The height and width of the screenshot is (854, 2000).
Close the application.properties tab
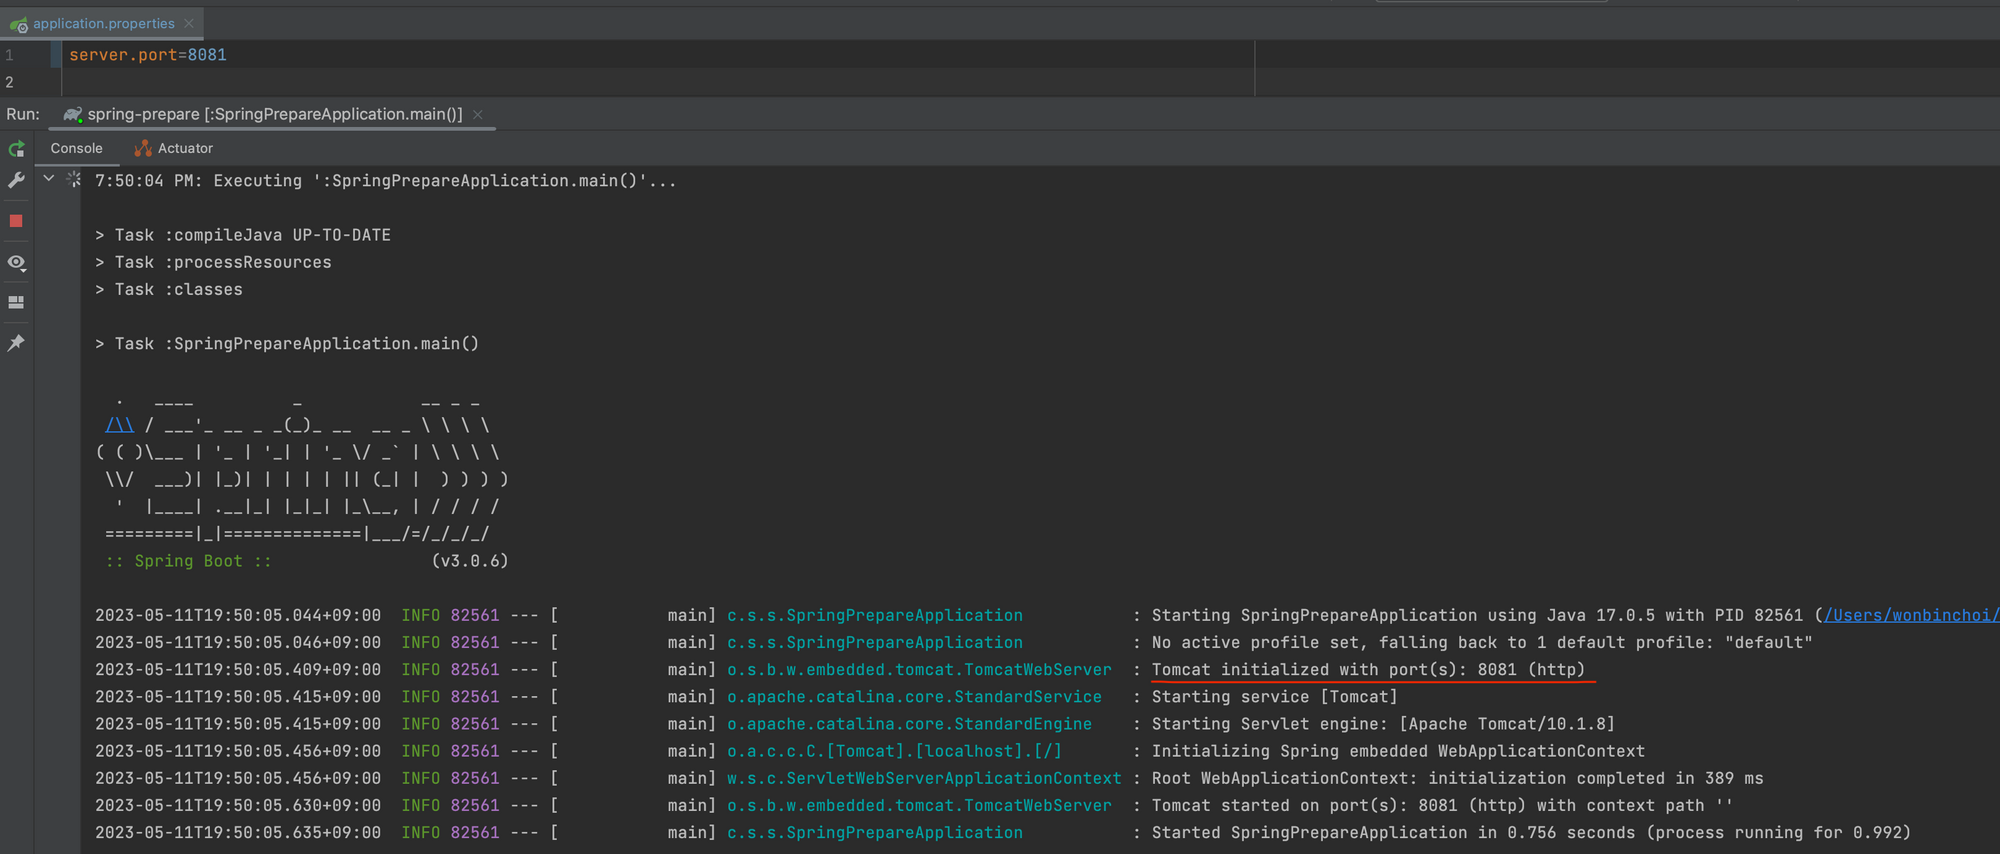click(189, 24)
